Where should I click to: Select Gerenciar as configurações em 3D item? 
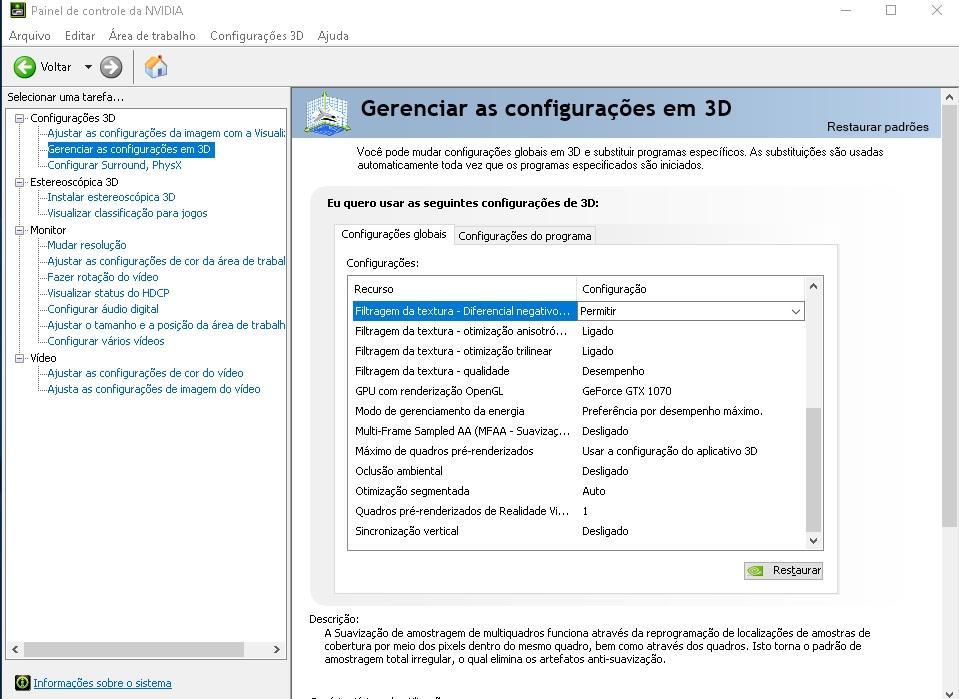(129, 149)
